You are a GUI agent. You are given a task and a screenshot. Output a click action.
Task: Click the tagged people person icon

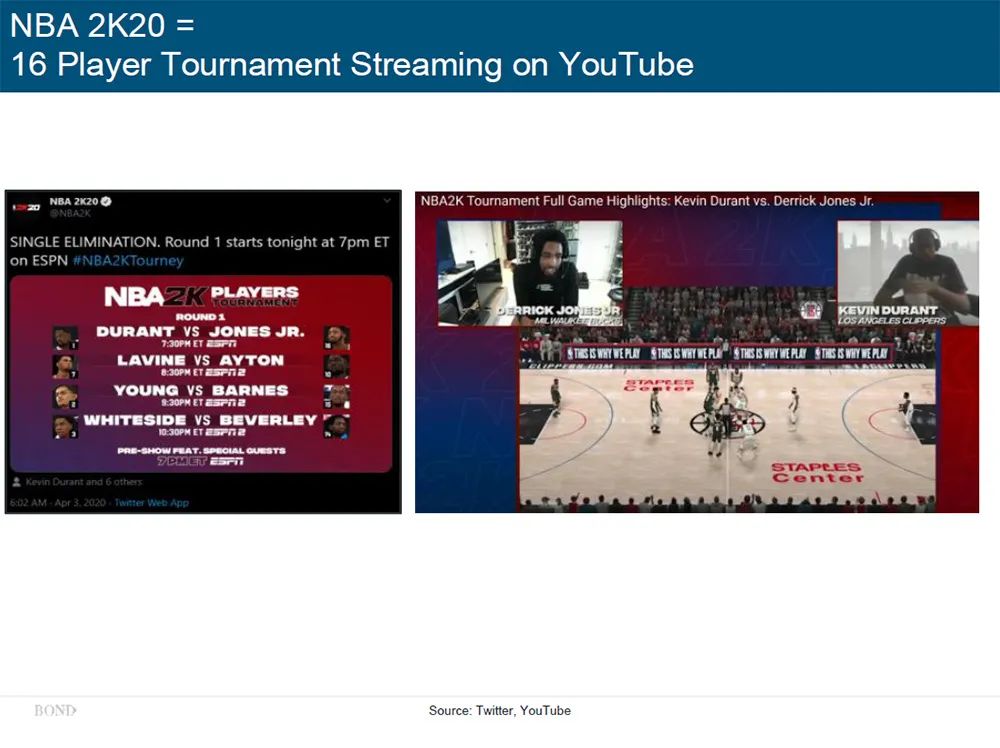click(17, 482)
